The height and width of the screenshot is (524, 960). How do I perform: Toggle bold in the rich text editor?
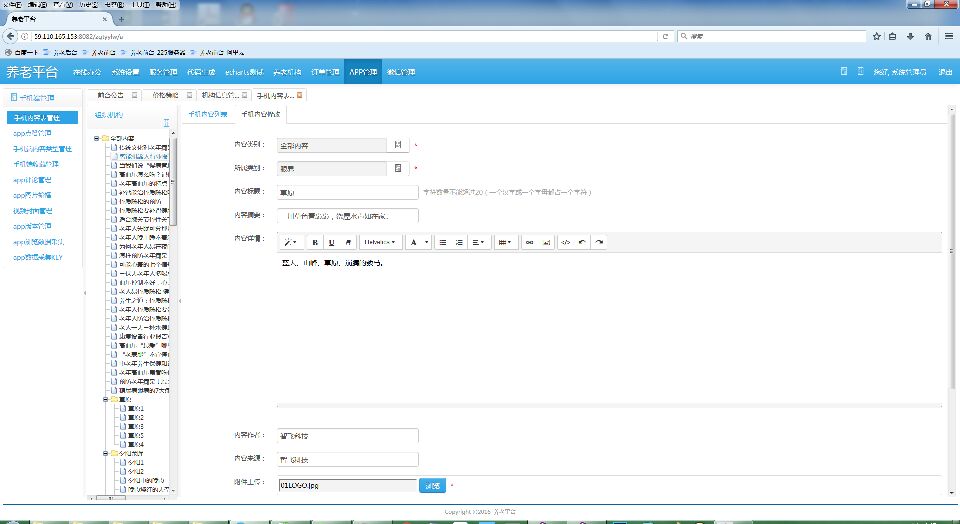315,242
